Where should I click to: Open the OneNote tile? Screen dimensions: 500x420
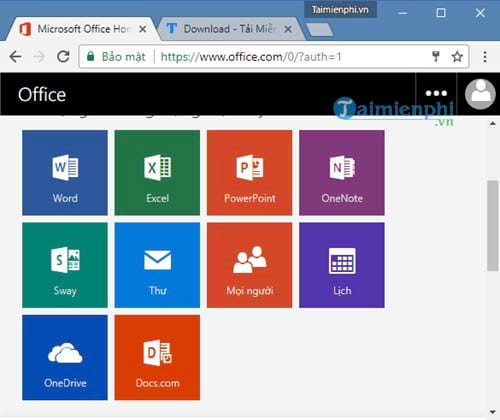coord(342,173)
